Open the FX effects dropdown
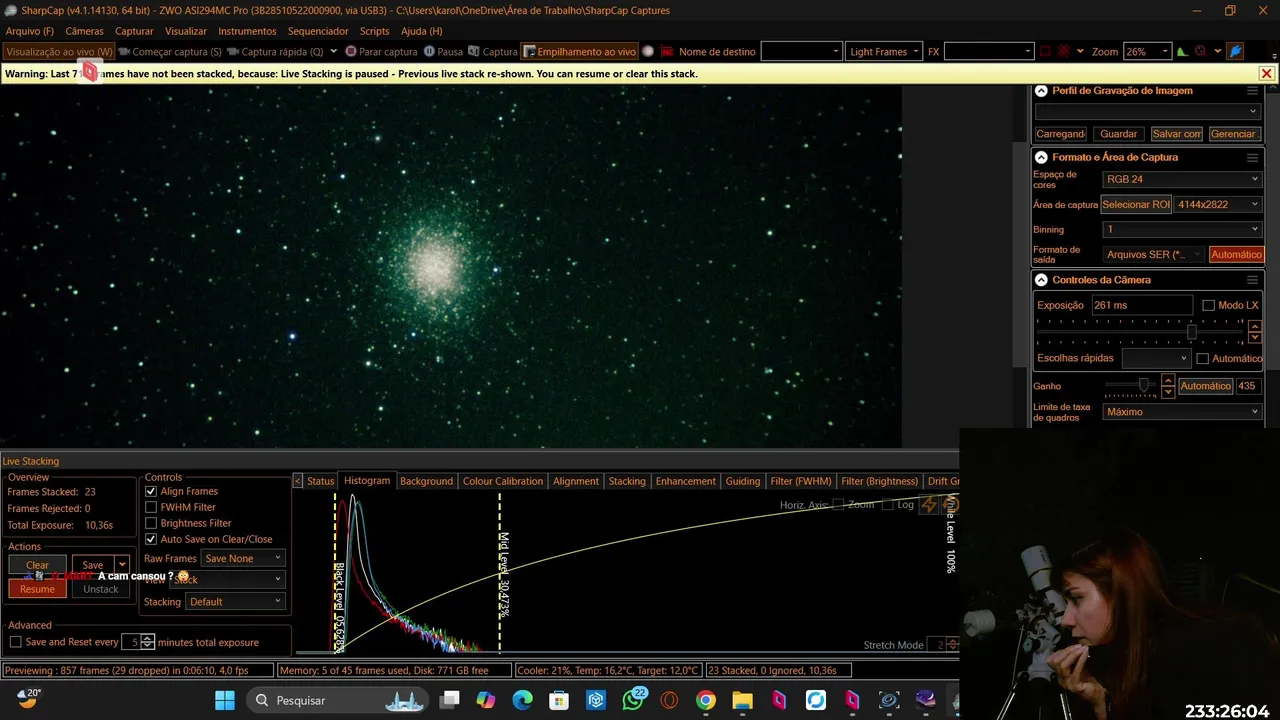Image resolution: width=1280 pixels, height=720 pixels. point(988,51)
